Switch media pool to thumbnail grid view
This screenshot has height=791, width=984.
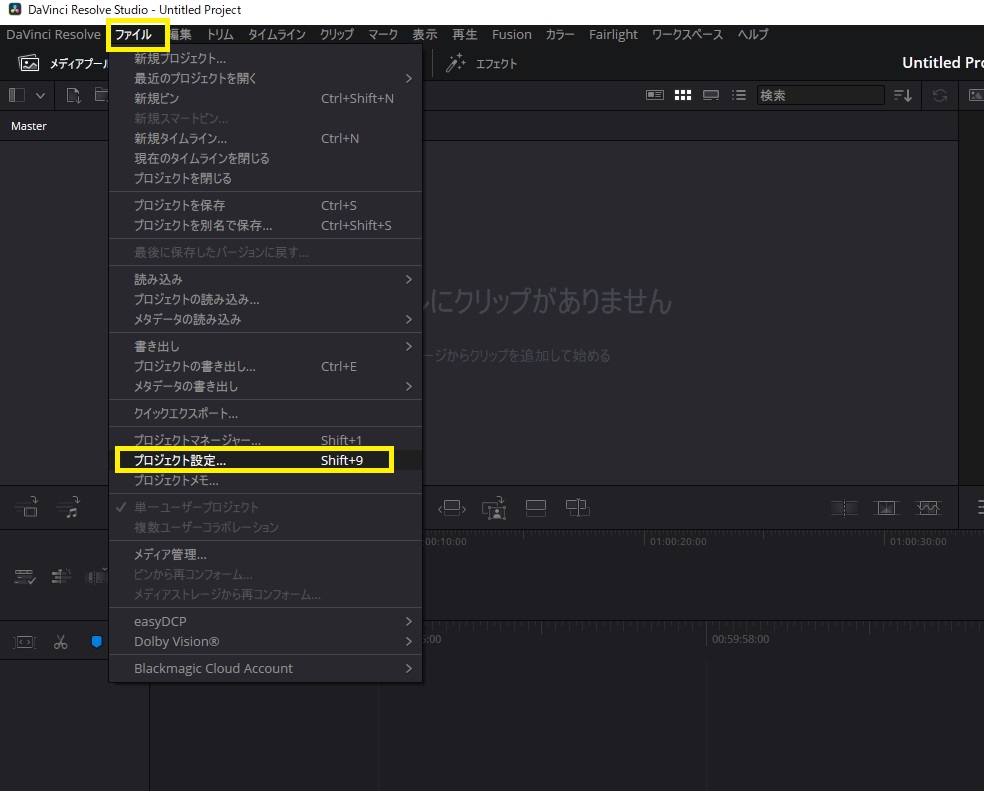point(683,95)
